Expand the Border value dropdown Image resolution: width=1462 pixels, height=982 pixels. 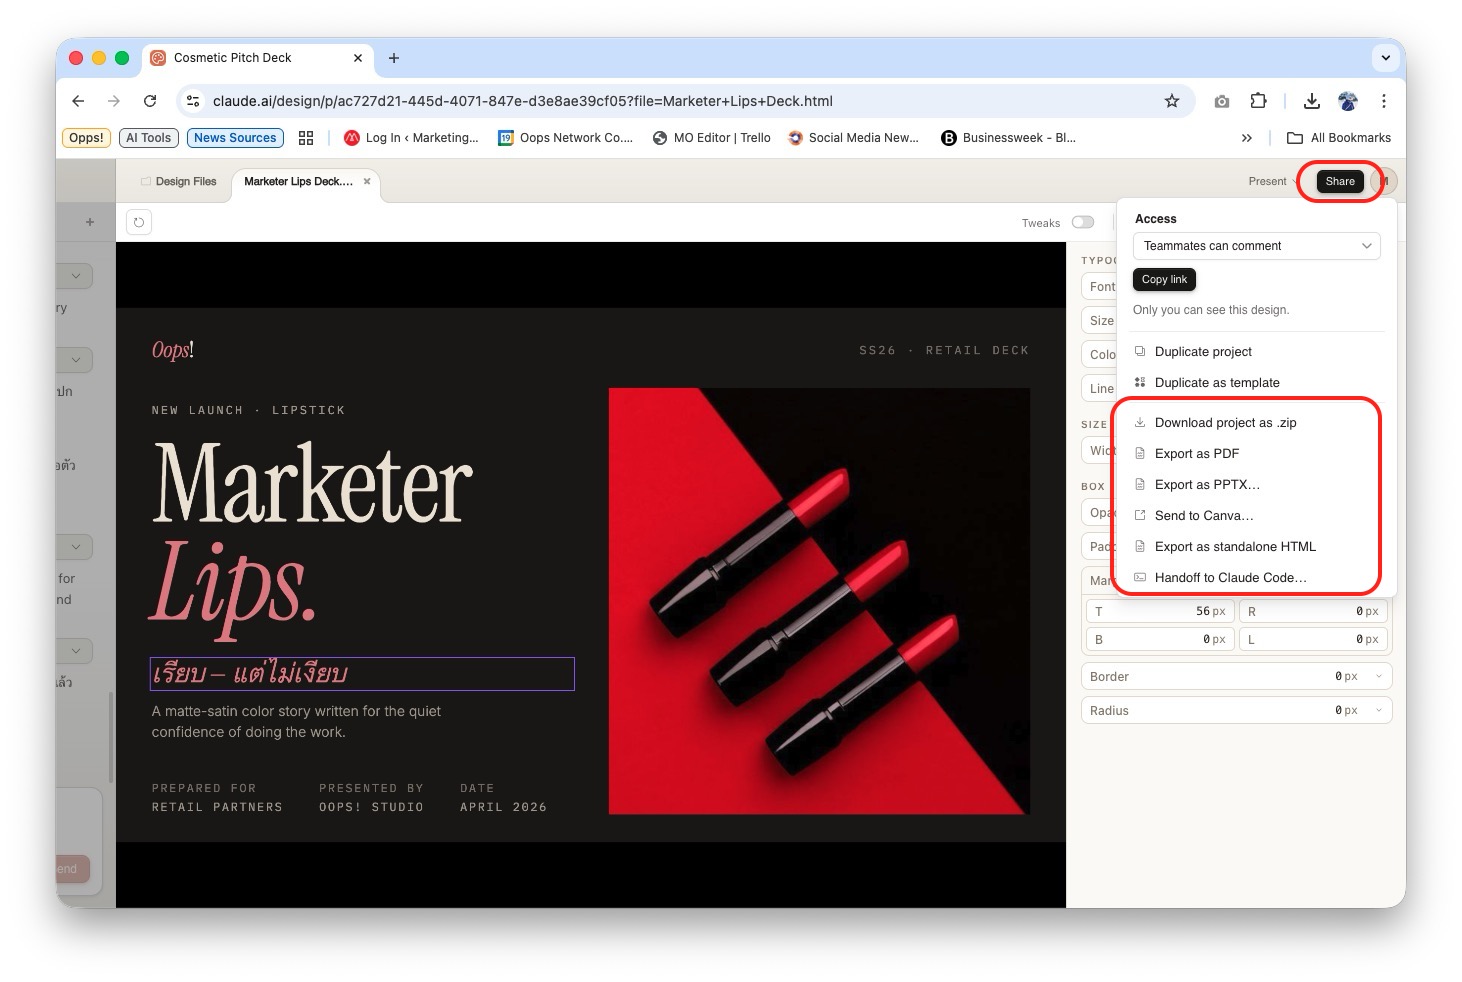(1379, 677)
